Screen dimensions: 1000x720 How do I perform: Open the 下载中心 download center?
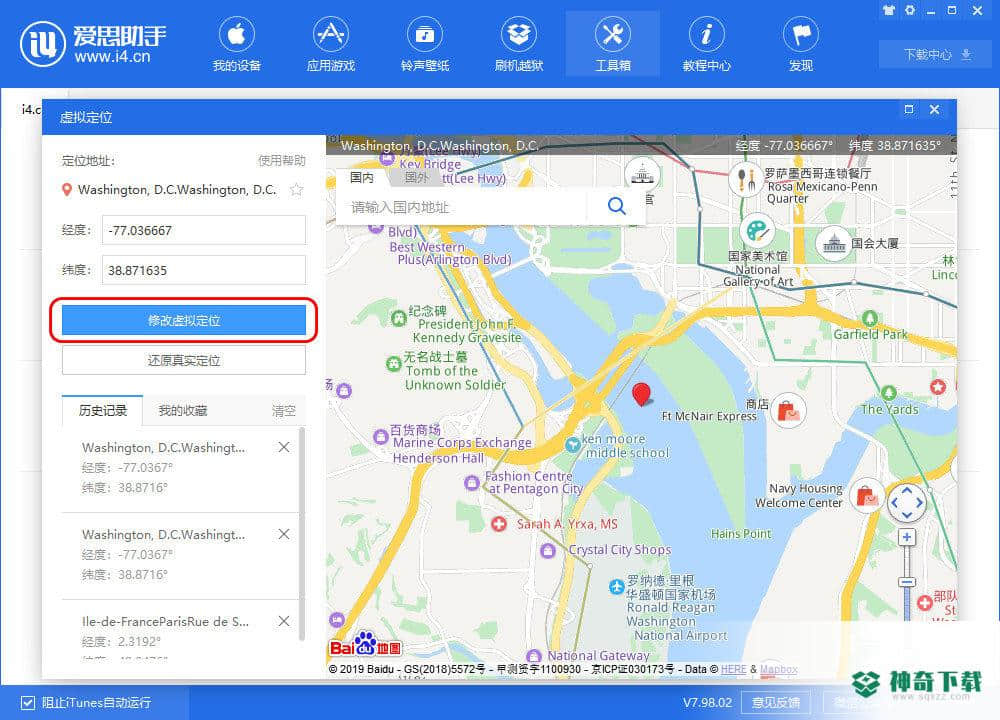tap(936, 54)
